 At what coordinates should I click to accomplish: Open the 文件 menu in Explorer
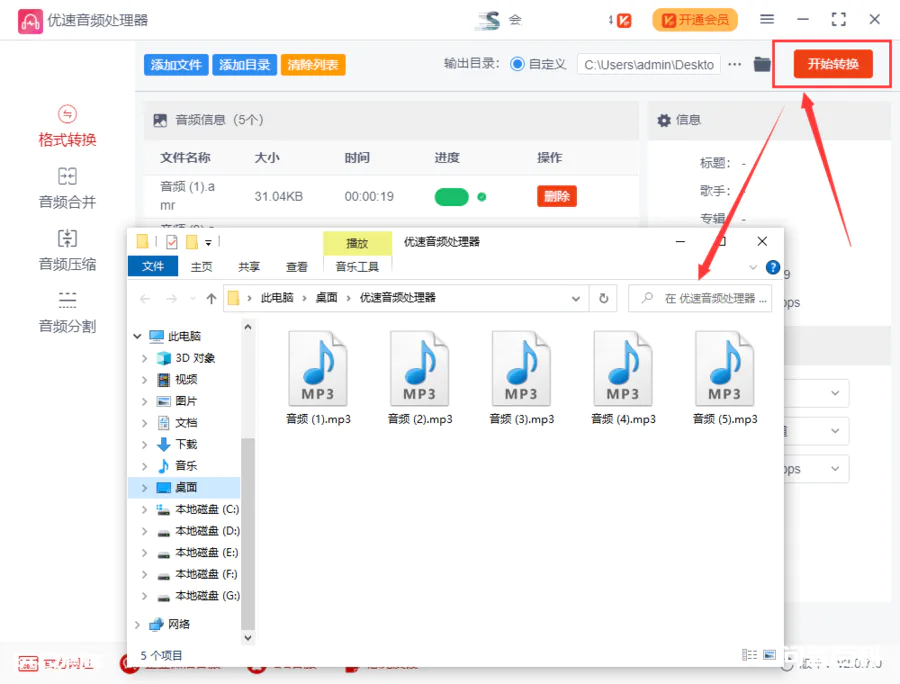[x=153, y=266]
